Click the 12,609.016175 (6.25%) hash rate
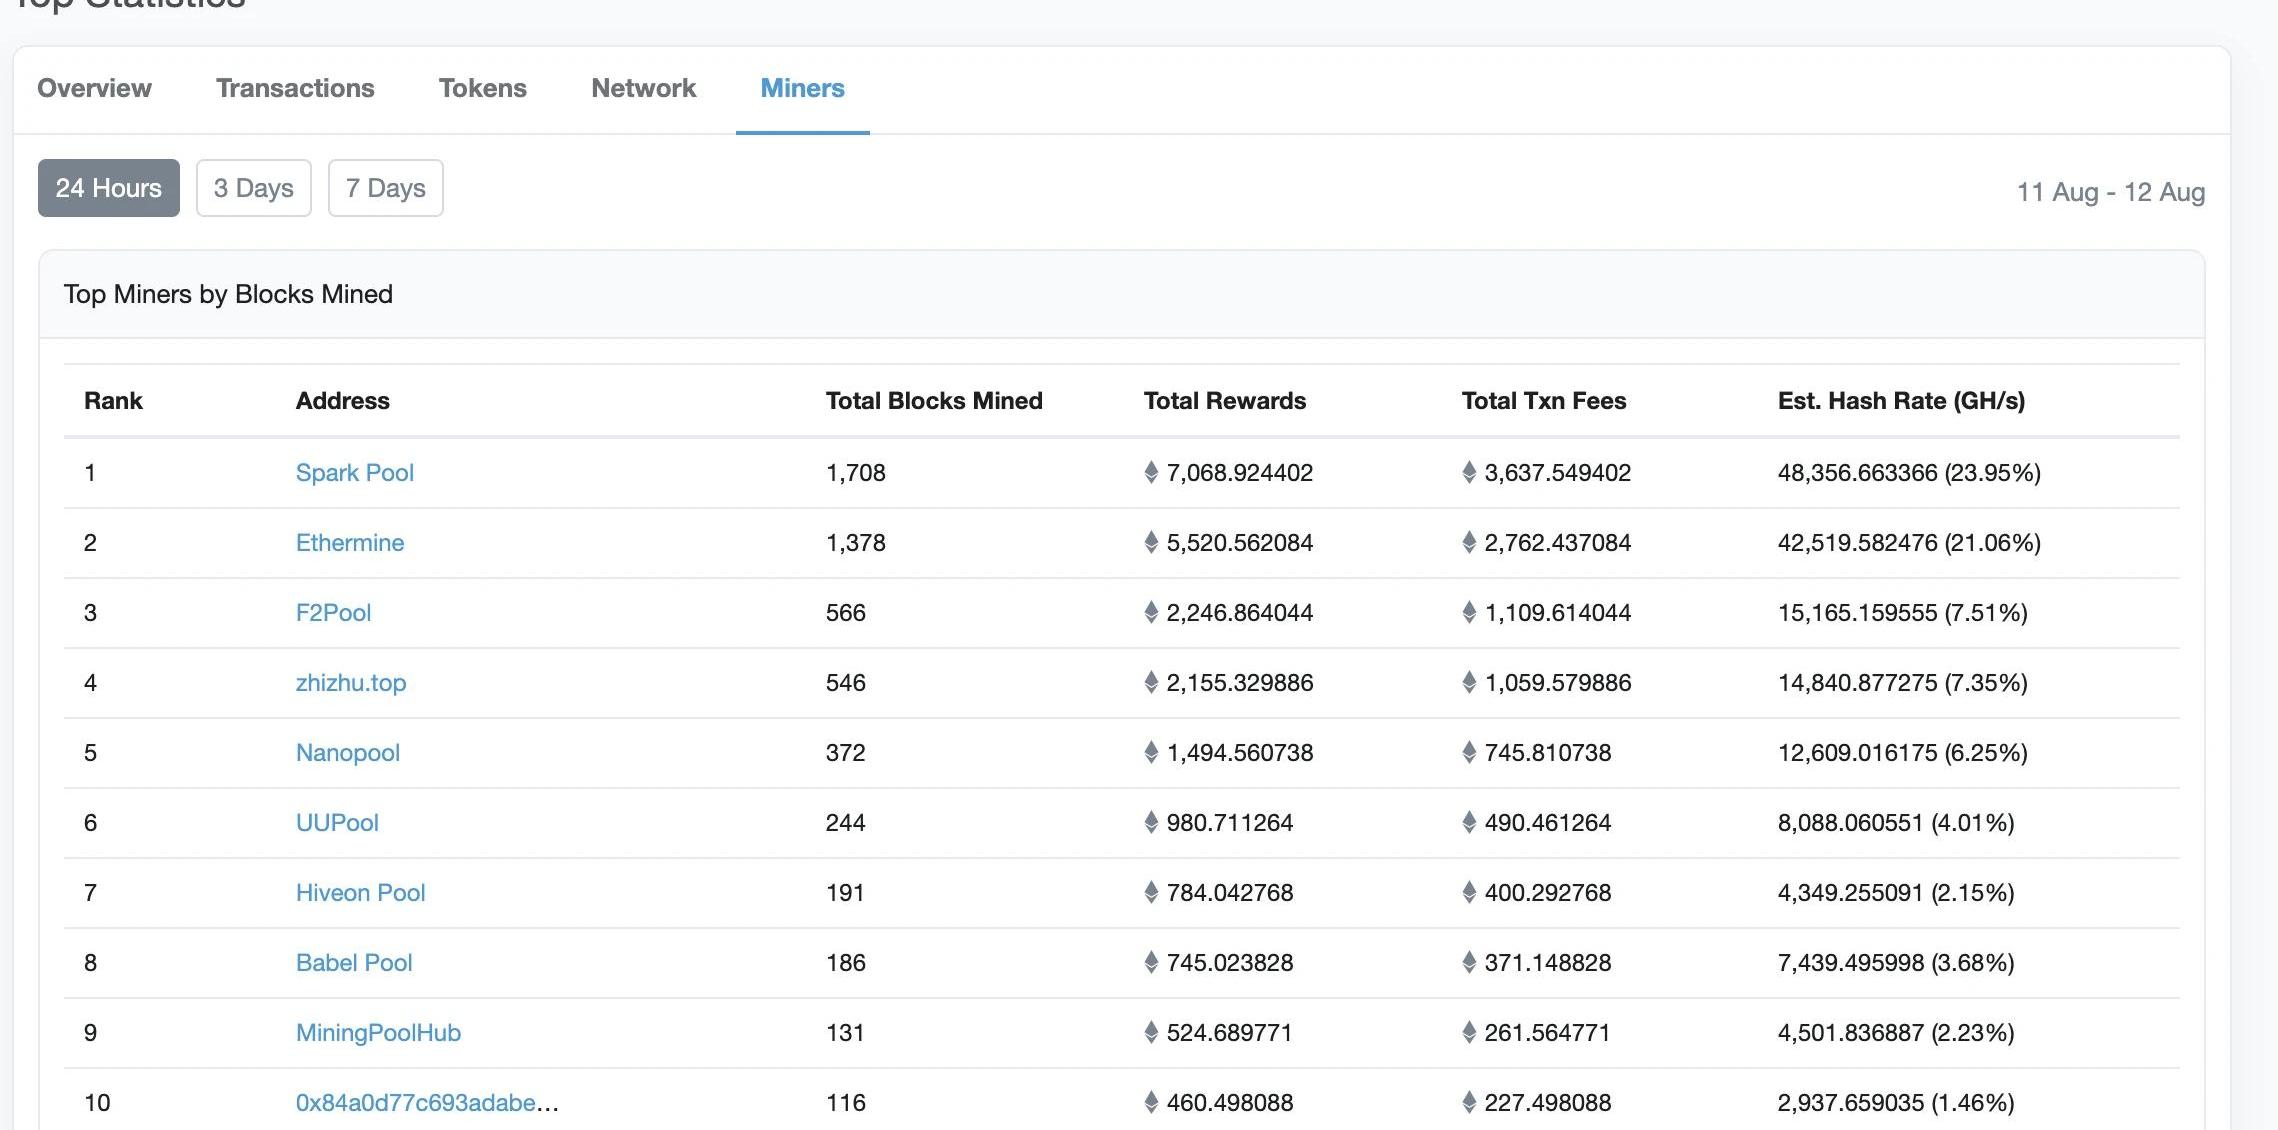This screenshot has width=2278, height=1130. (1903, 753)
